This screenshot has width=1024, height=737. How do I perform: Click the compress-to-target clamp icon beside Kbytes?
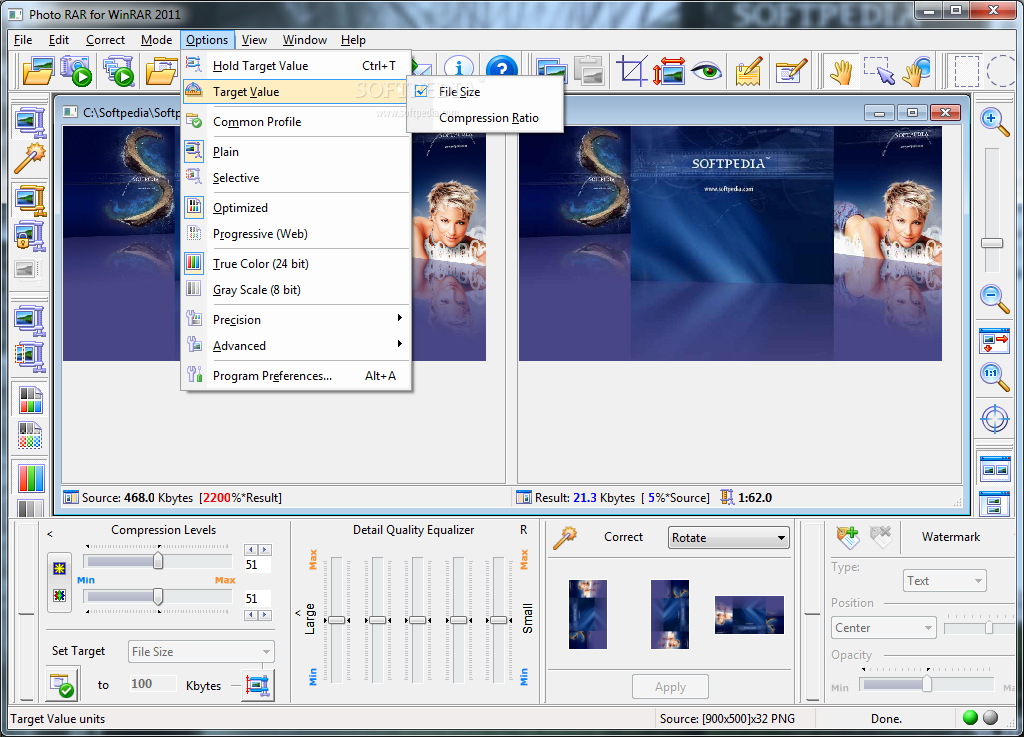(x=257, y=685)
